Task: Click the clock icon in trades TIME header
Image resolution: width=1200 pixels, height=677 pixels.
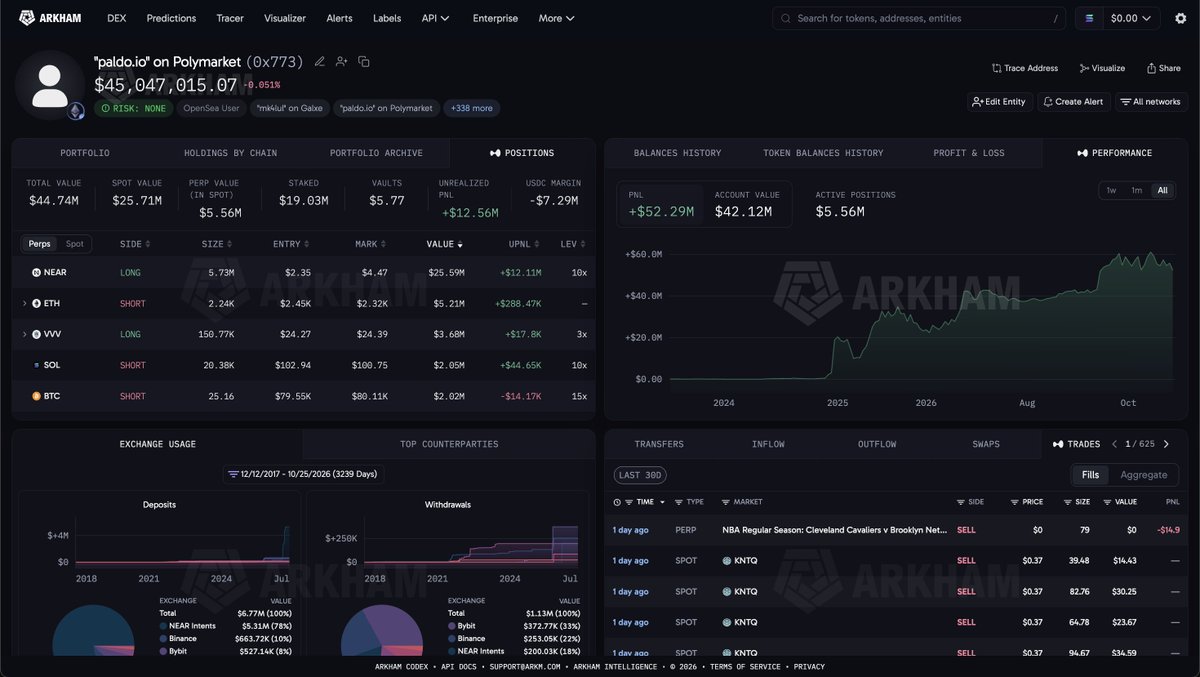Action: 617,502
